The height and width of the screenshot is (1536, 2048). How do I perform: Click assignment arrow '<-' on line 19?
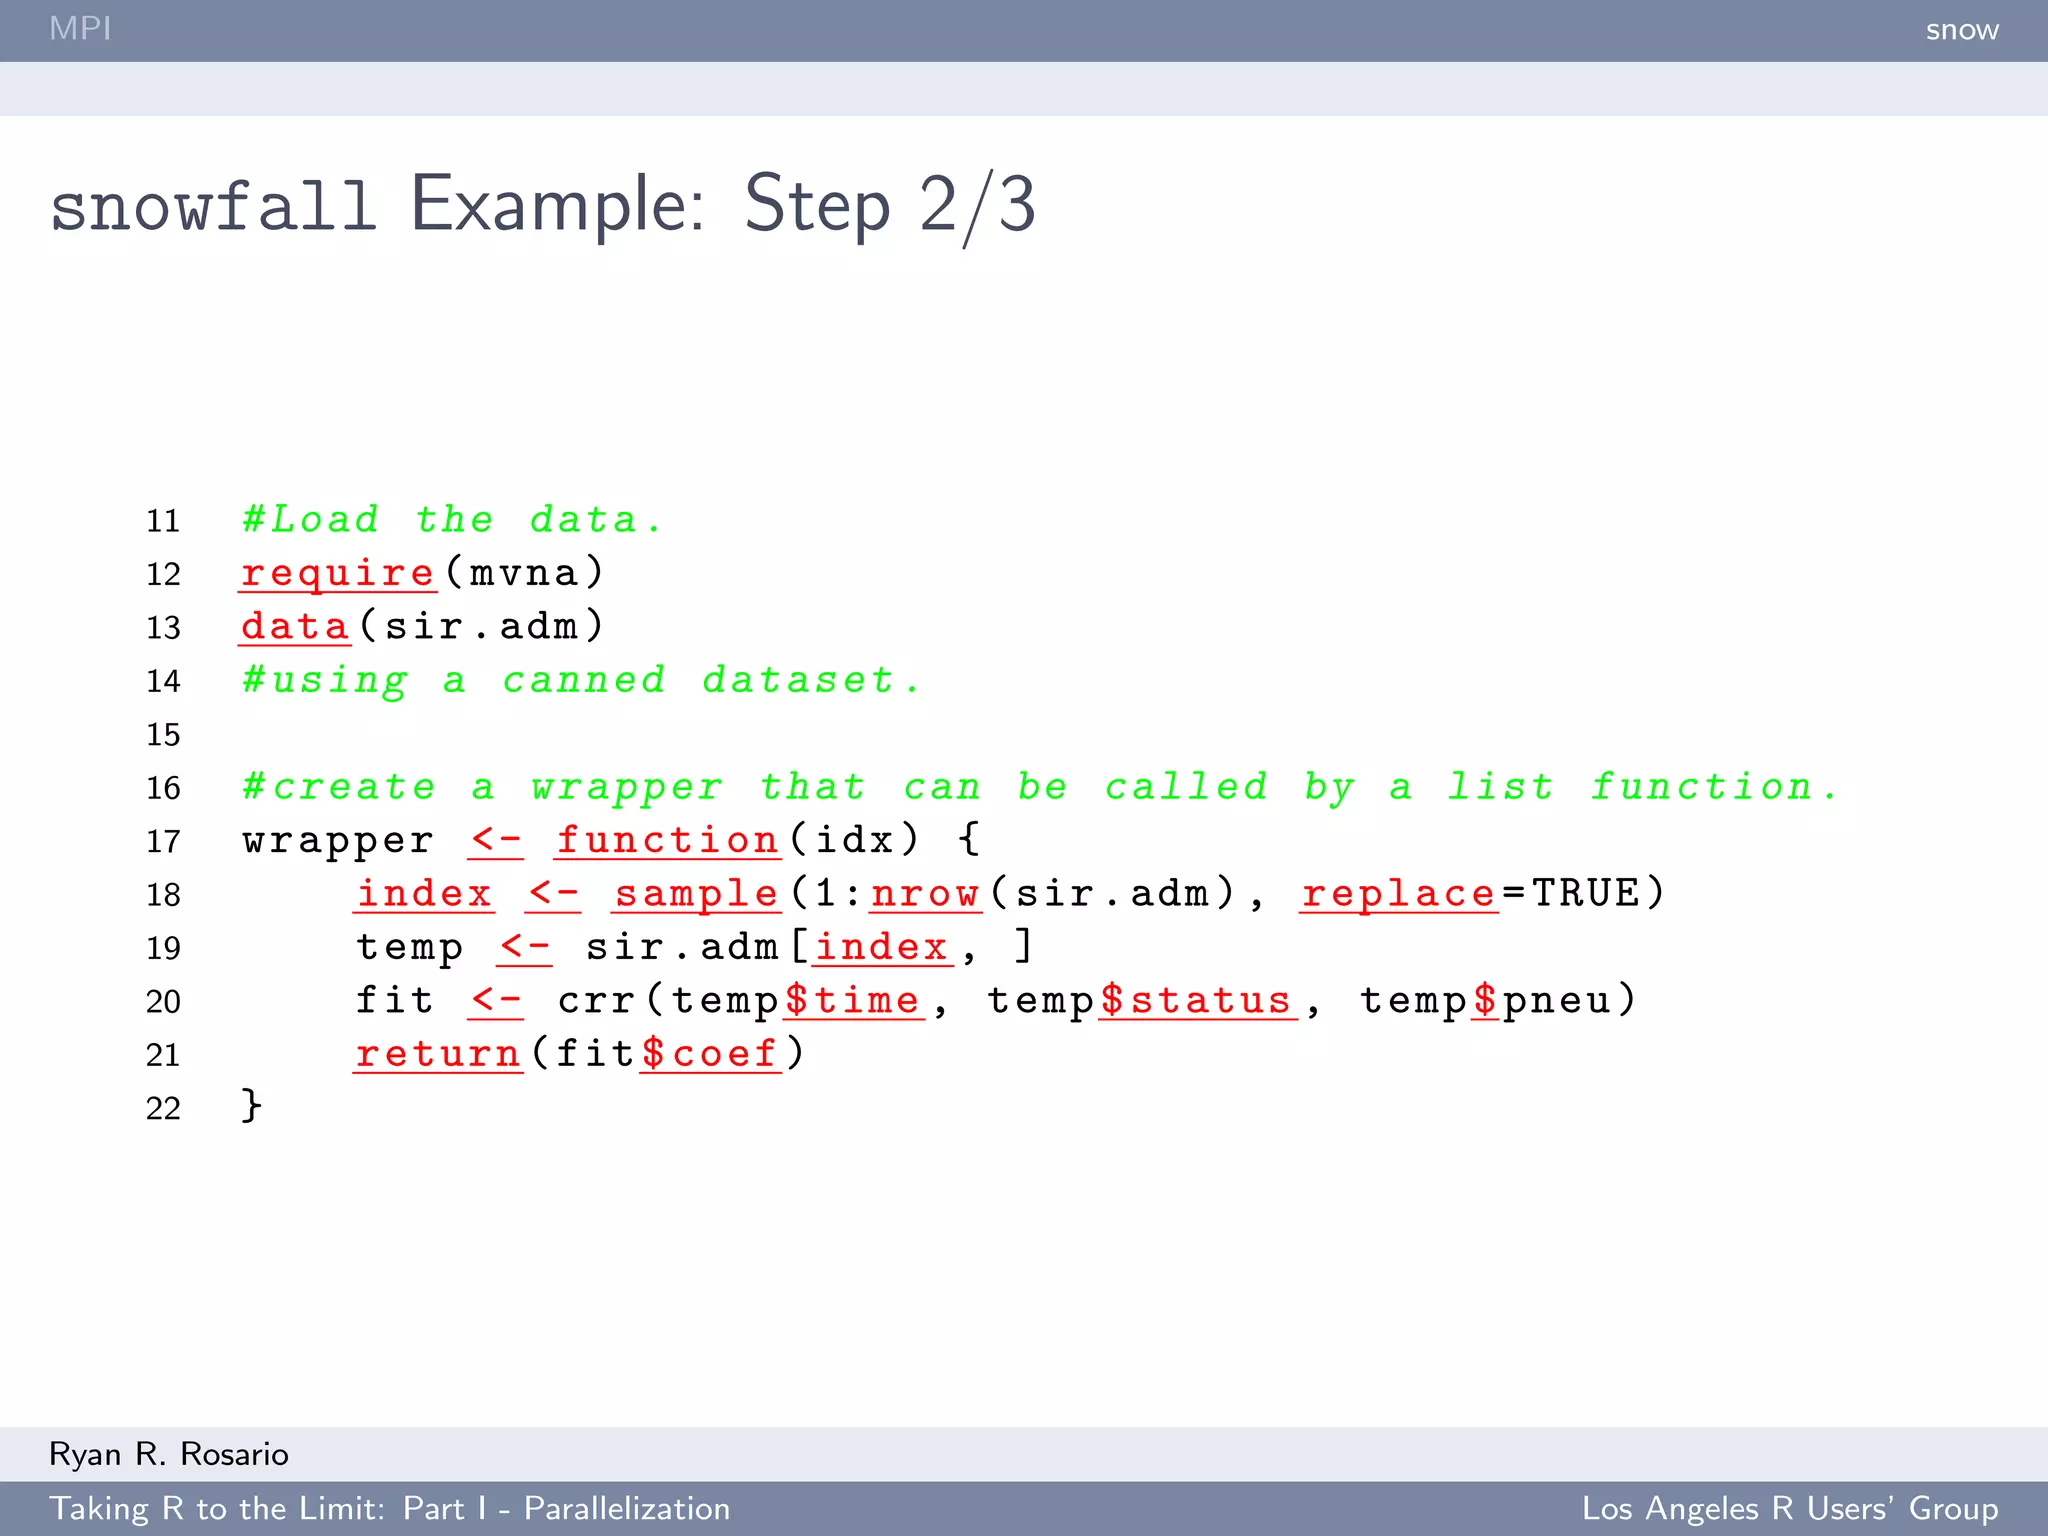tap(525, 948)
